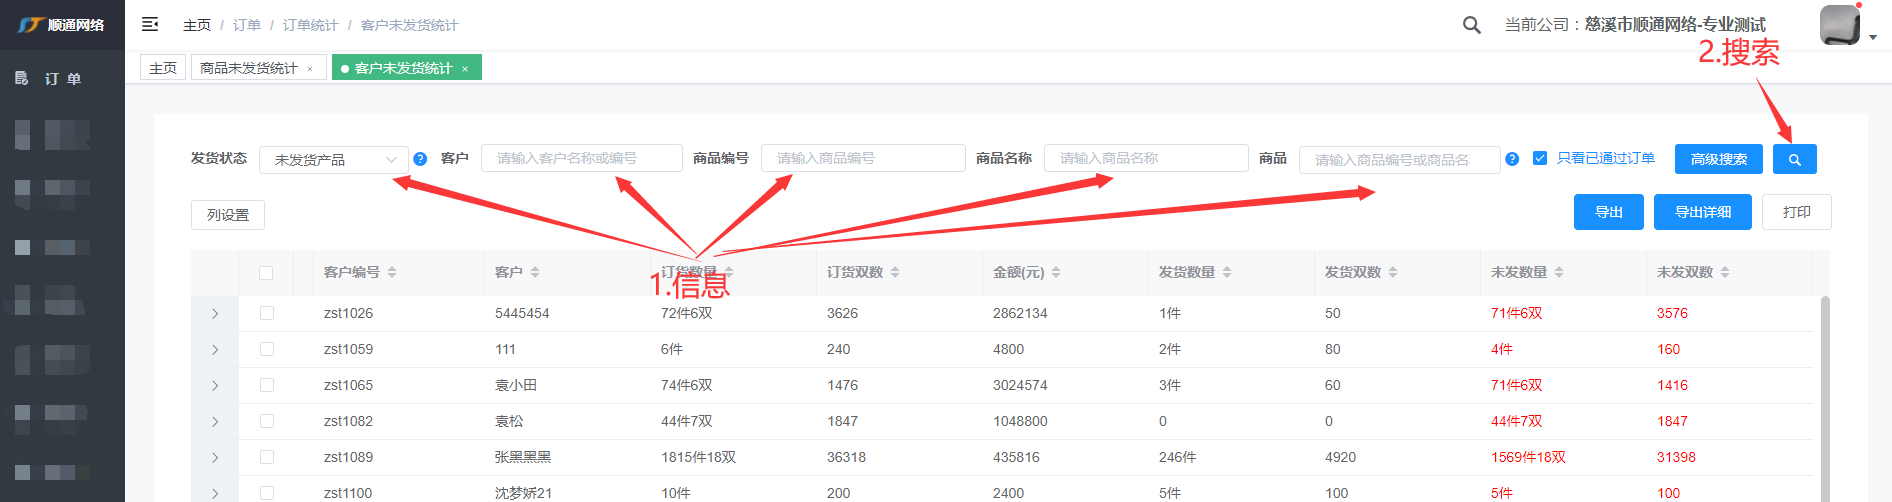1892x502 pixels.
Task: Click help icon beside 商品 input field
Action: coord(1512,159)
